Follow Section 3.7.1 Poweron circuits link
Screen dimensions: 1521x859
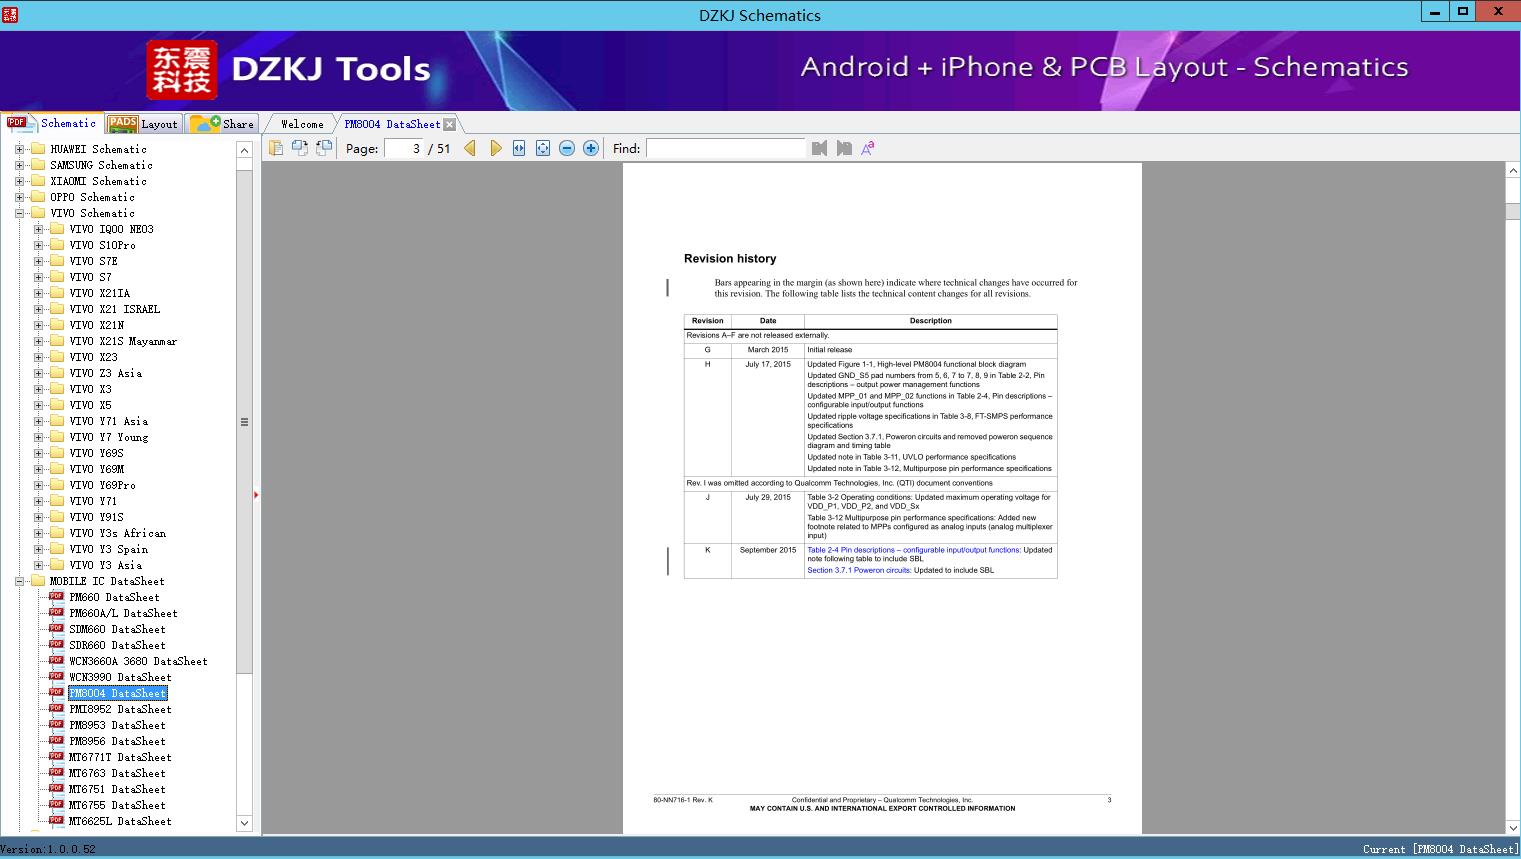(x=859, y=570)
